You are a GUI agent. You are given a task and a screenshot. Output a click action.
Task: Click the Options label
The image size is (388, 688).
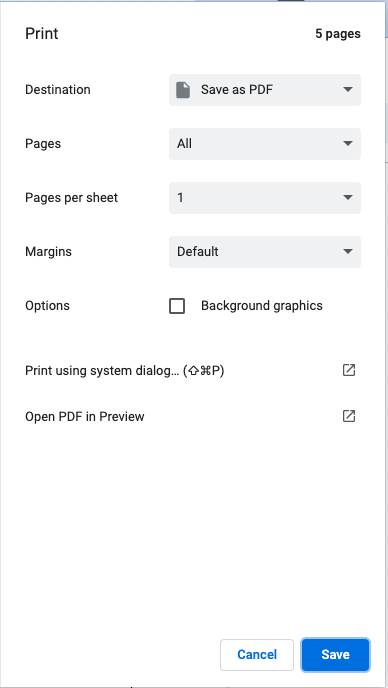pos(47,306)
